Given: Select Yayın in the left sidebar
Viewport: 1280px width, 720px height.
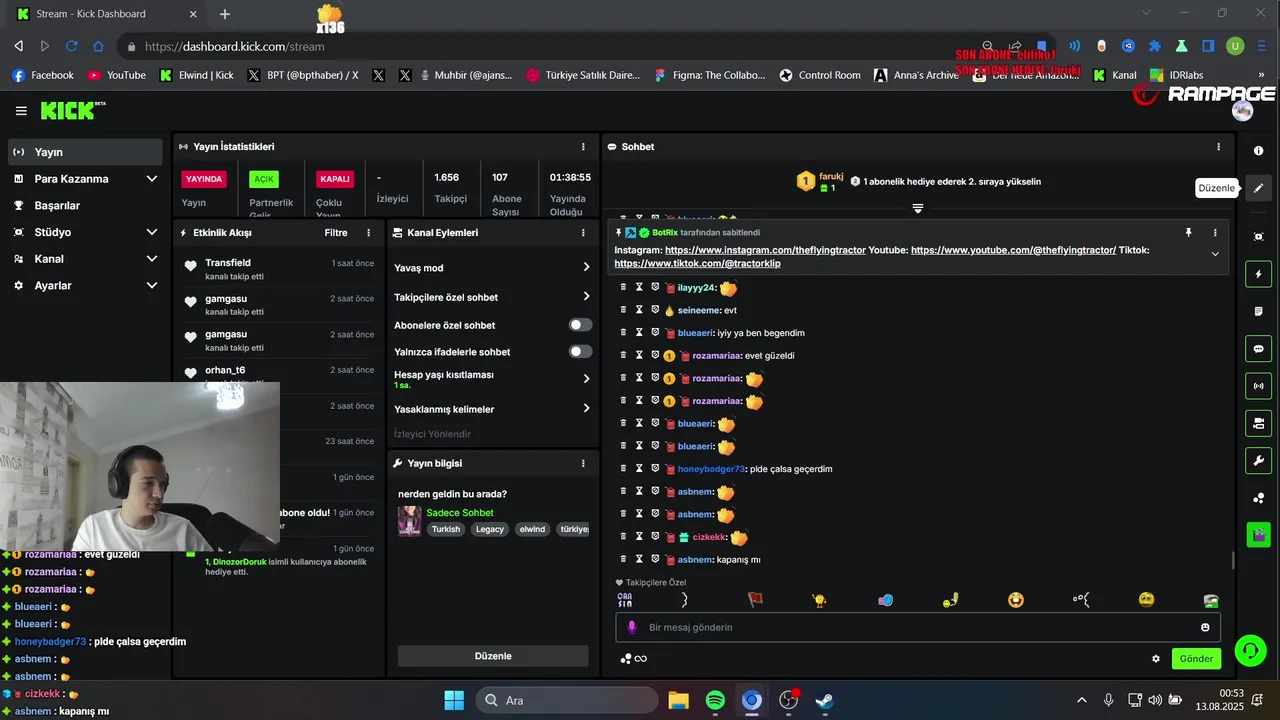Looking at the screenshot, I should 85,152.
